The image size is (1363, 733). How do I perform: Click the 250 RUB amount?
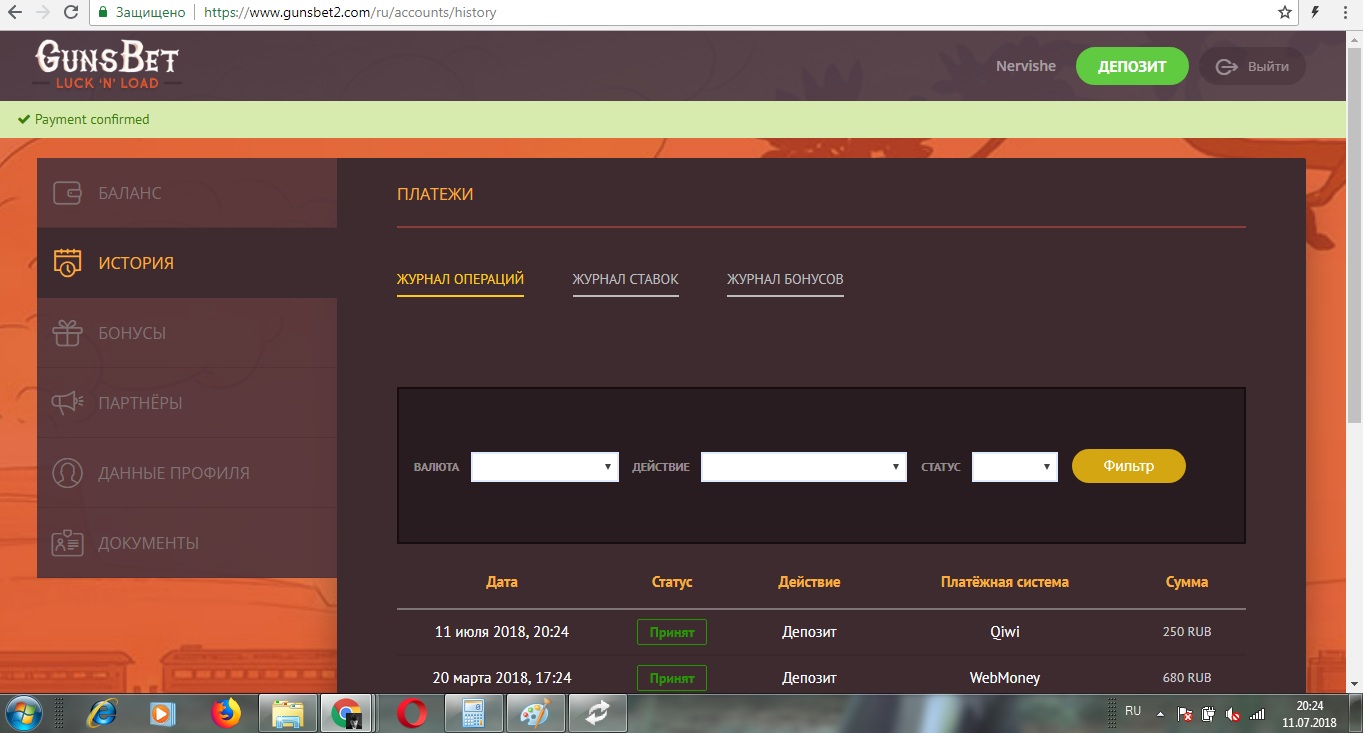click(x=1187, y=632)
